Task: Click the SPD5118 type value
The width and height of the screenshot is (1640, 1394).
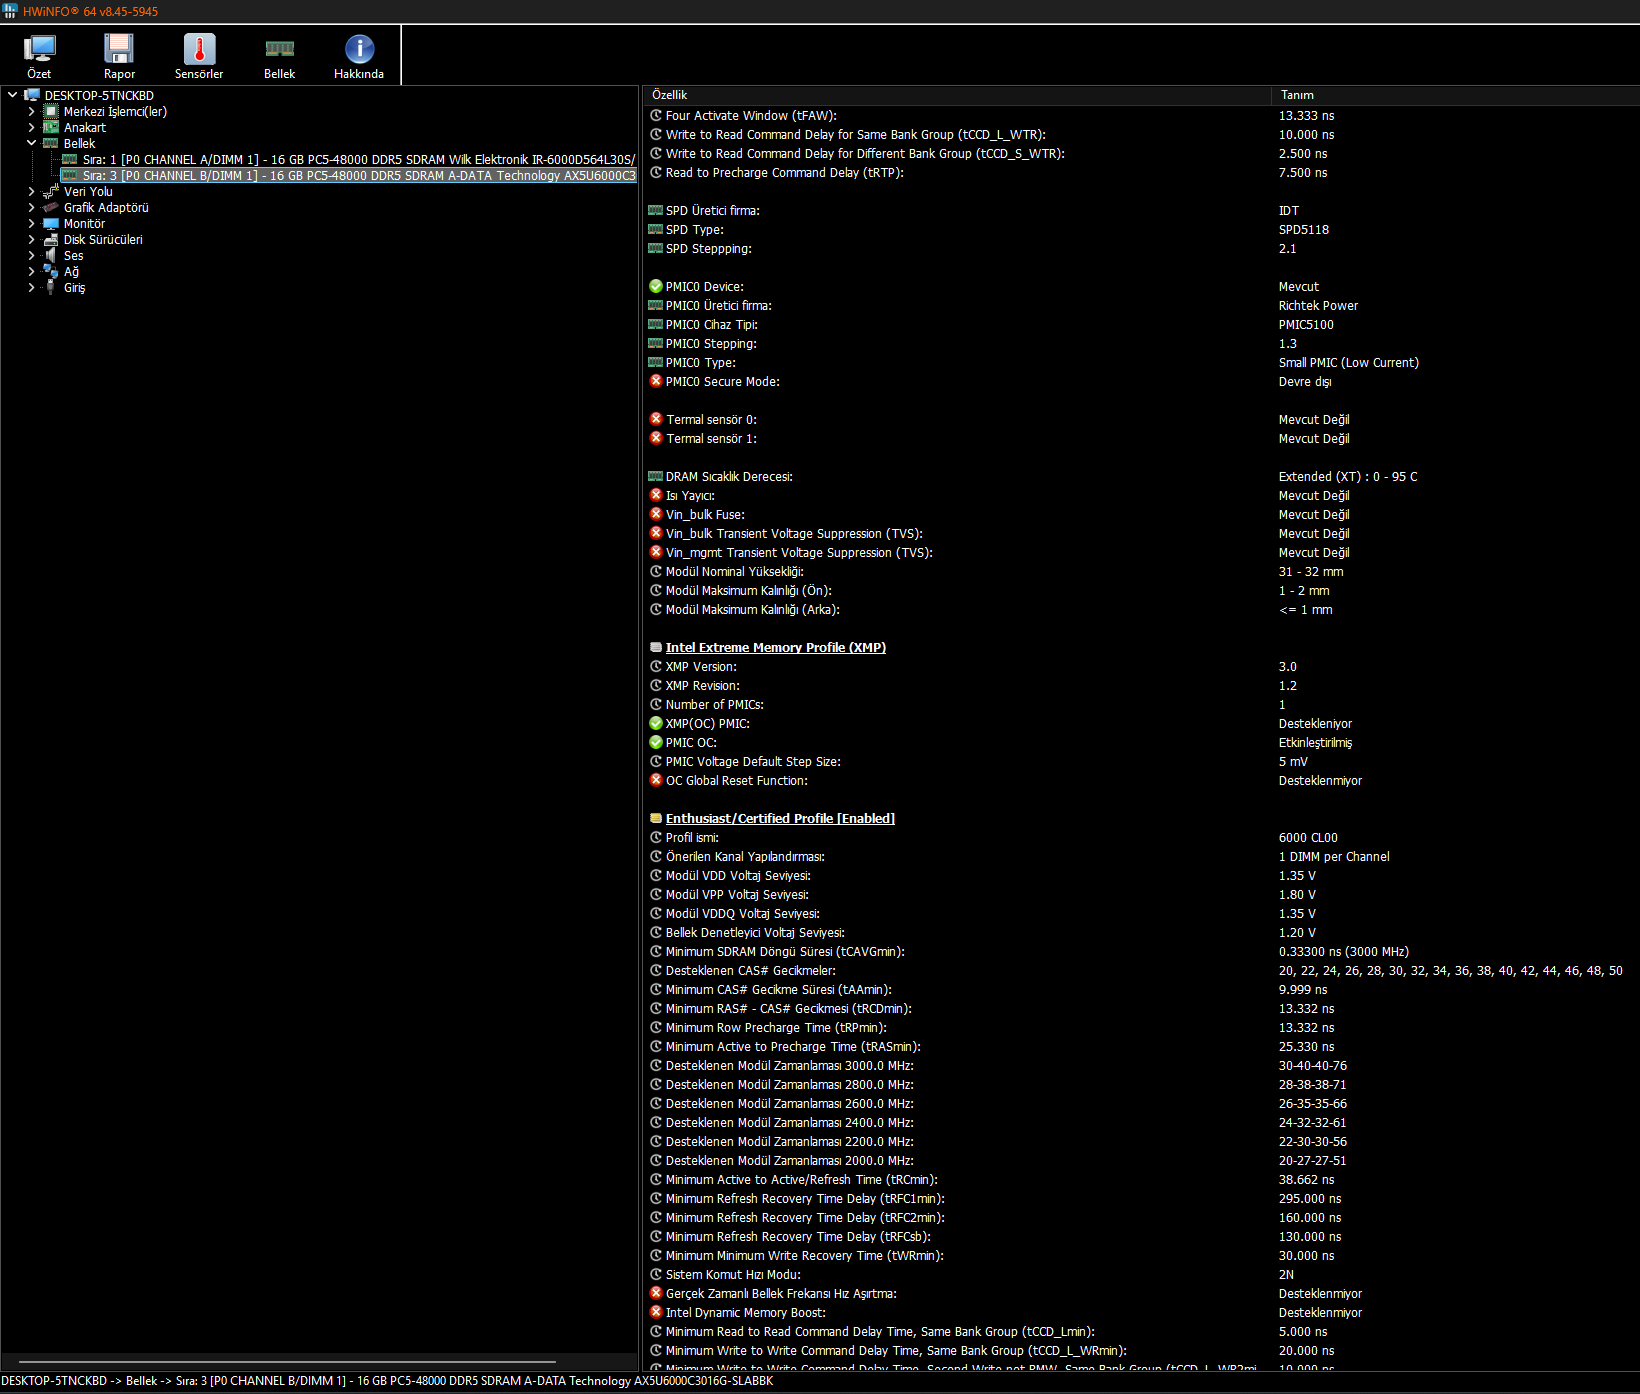Action: (1304, 229)
